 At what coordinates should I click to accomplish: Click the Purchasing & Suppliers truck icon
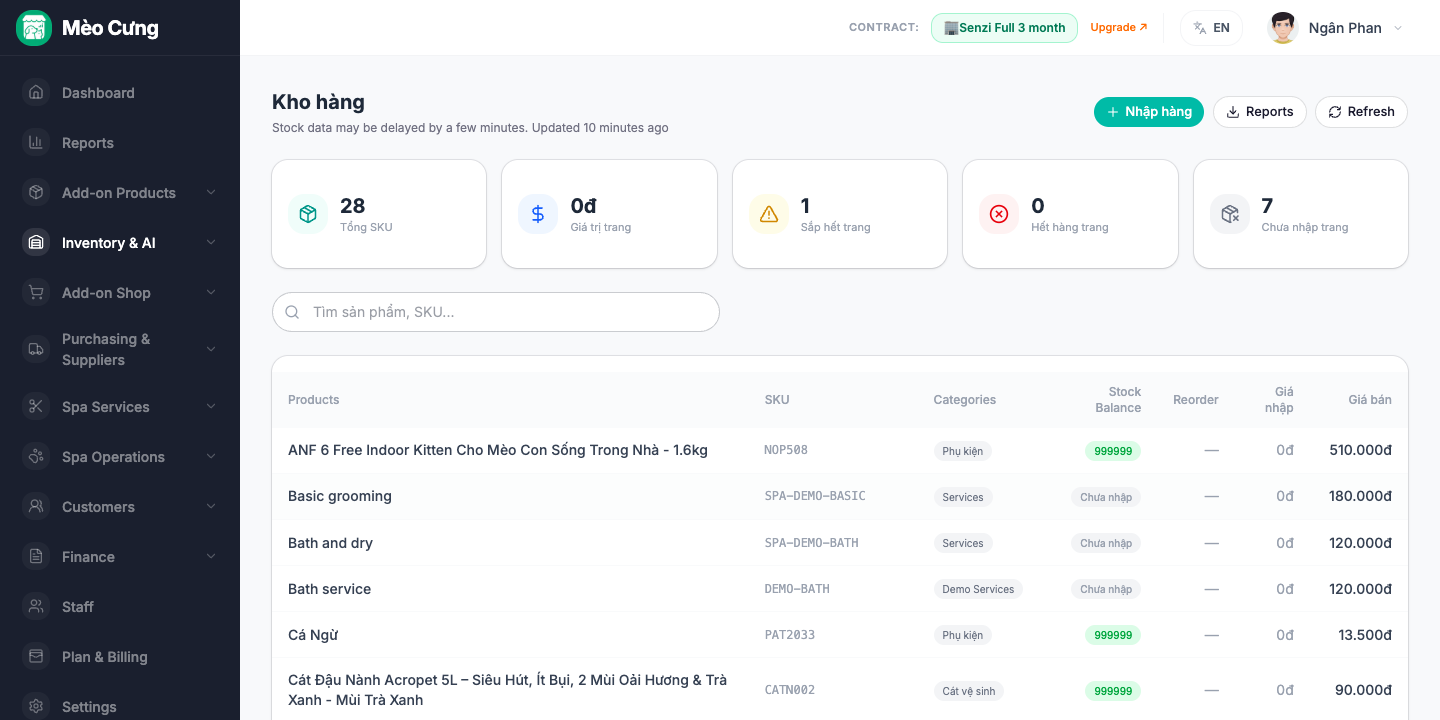[x=36, y=349]
